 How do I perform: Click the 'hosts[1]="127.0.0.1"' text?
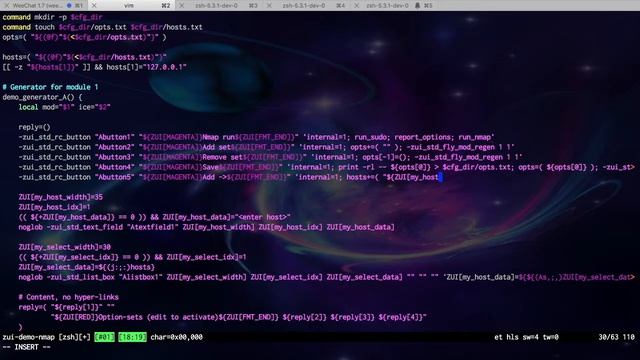146,67
